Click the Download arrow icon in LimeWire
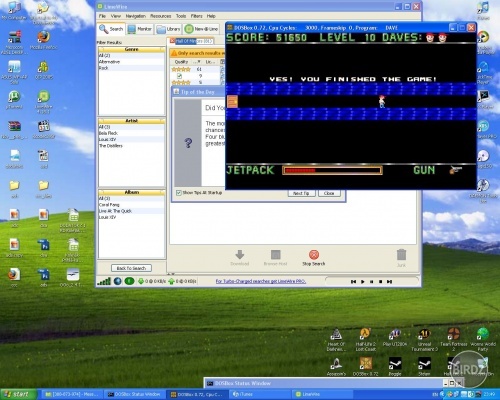Screen dimensions: 500x400 click(x=240, y=255)
